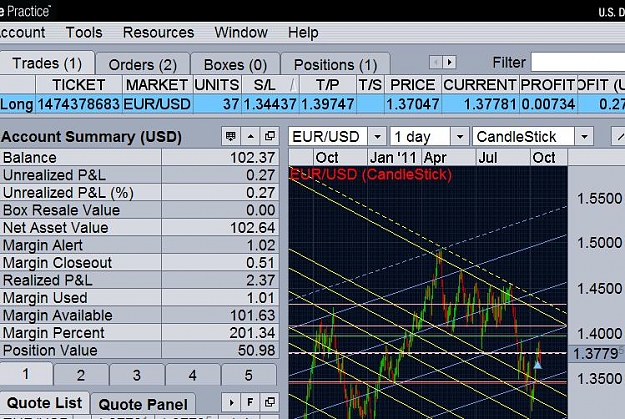
Task: Select account summary tab 4
Action: 193,375
